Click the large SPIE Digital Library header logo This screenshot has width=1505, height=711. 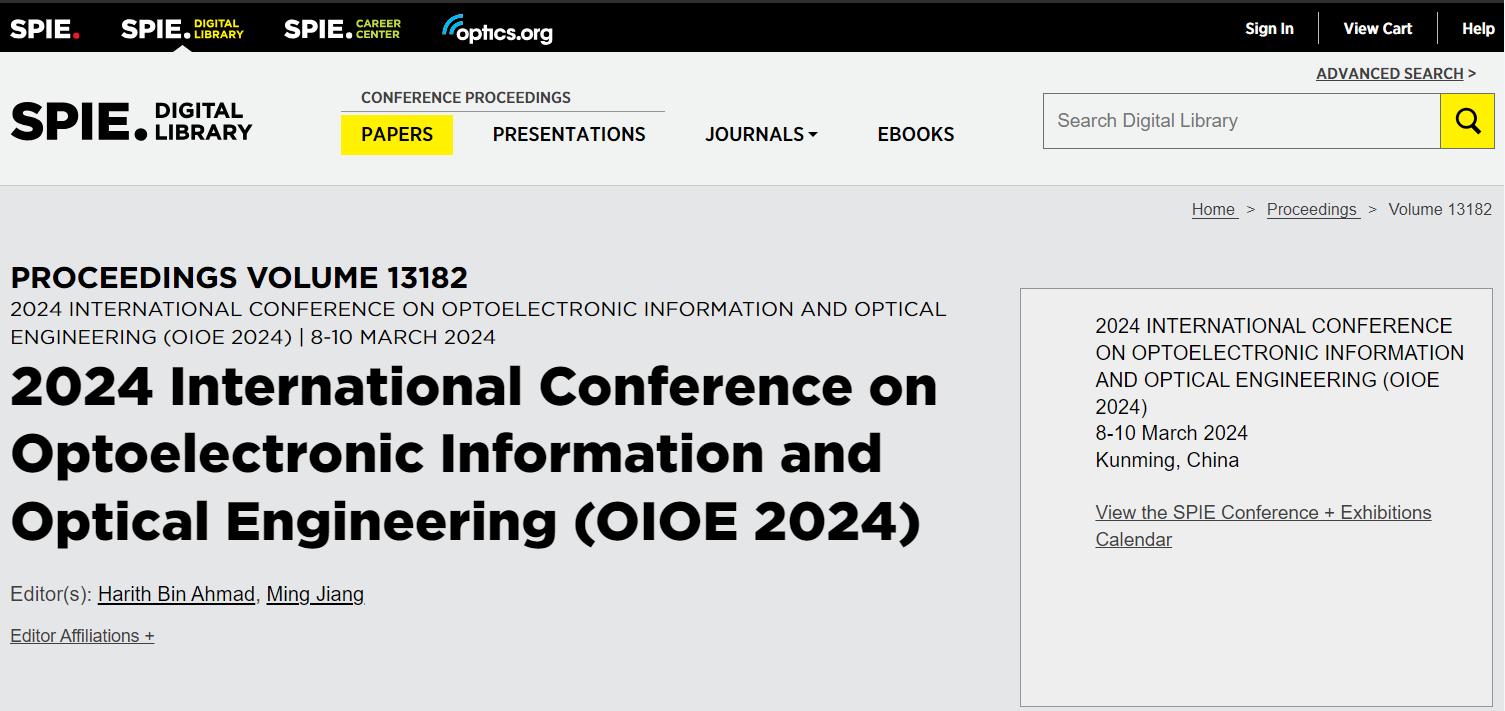pos(131,121)
